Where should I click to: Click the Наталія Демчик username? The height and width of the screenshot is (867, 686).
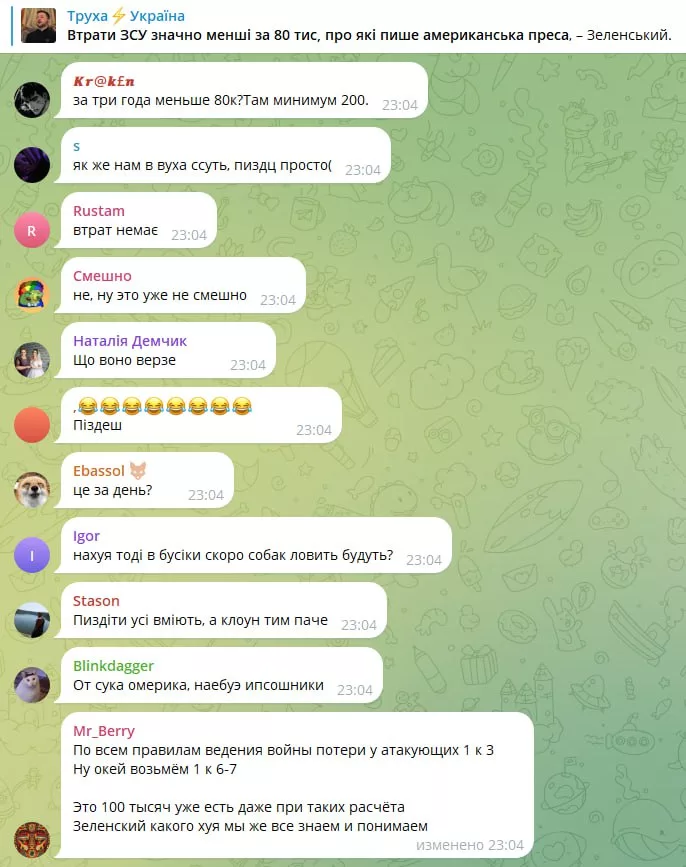pos(130,341)
